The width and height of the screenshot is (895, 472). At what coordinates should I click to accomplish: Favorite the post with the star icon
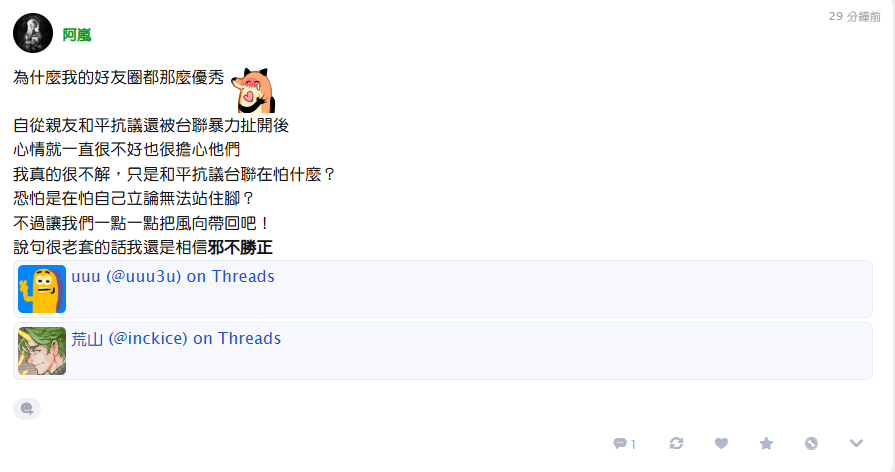[x=767, y=443]
